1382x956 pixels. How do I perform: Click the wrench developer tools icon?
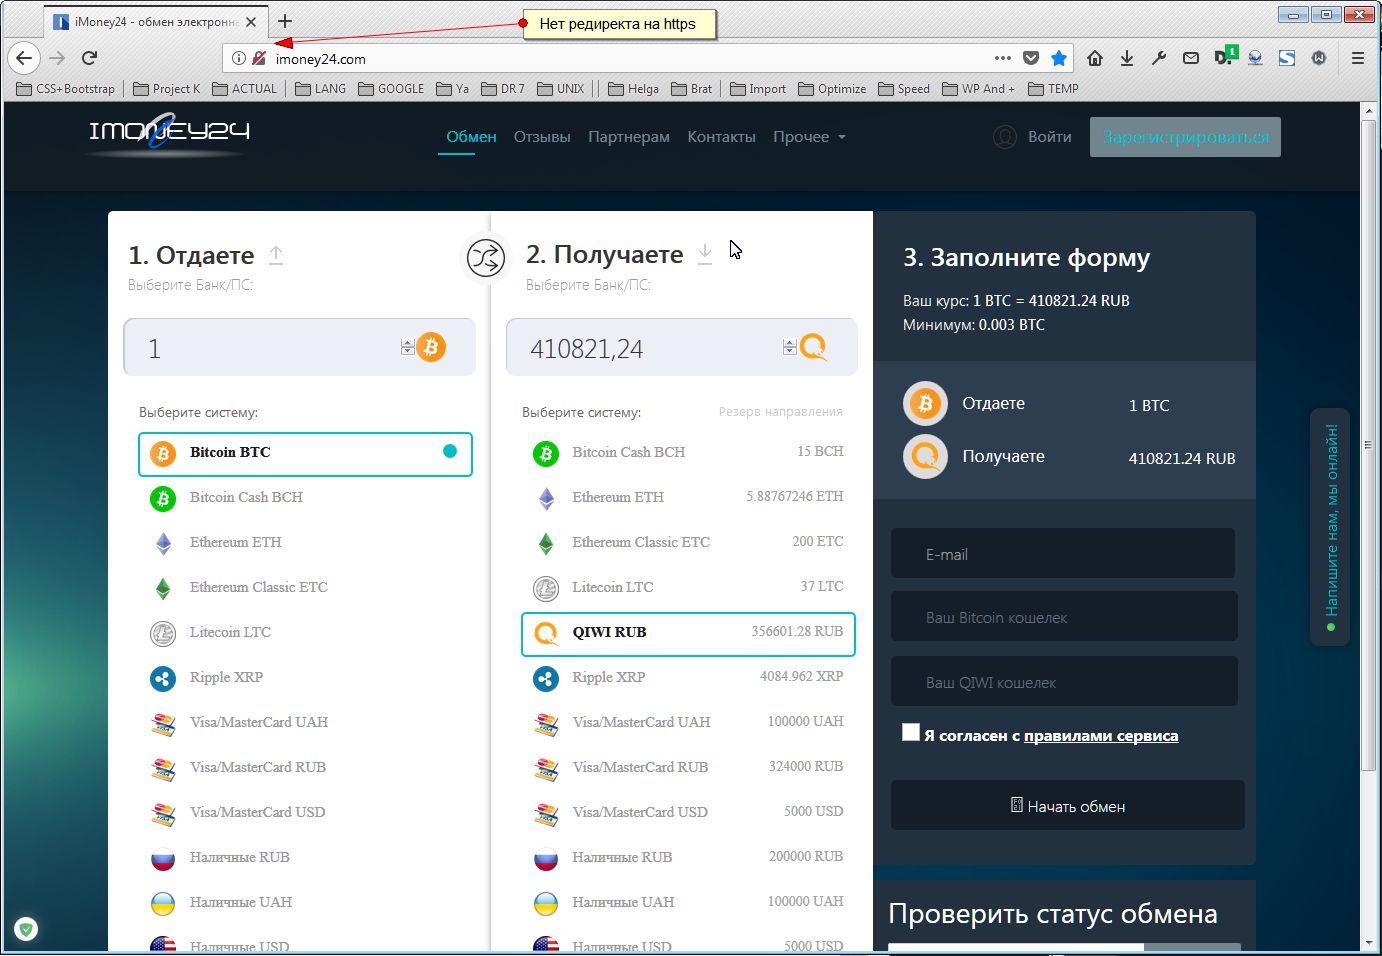point(1159,58)
